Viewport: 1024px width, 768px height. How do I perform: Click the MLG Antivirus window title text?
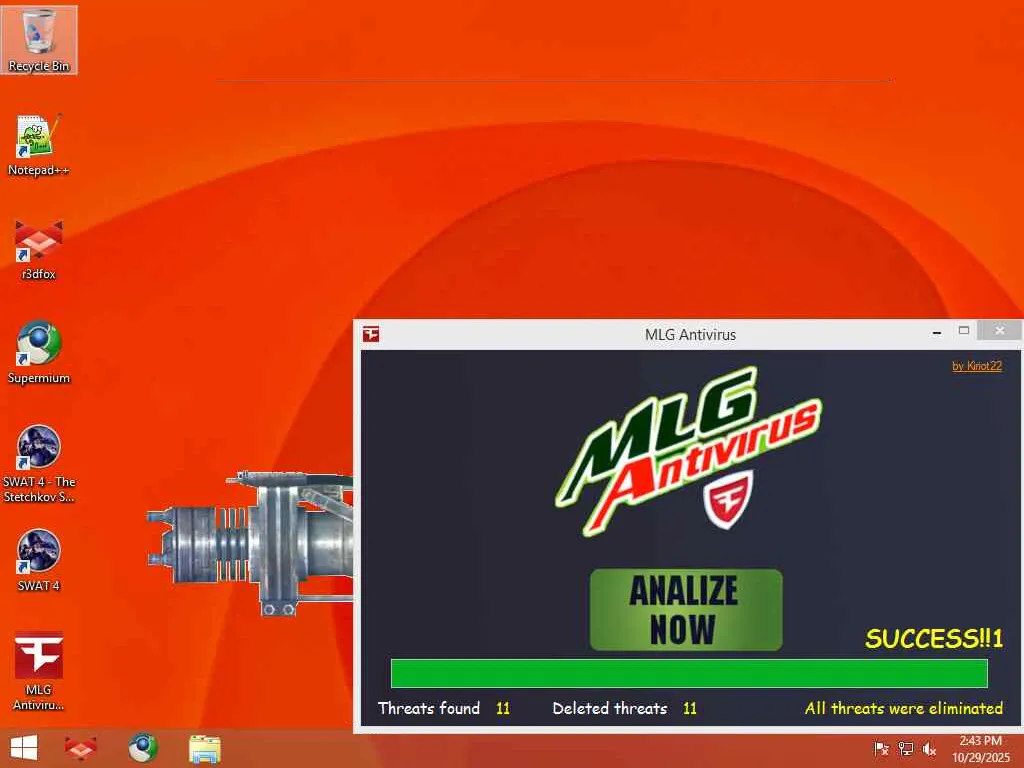[690, 334]
